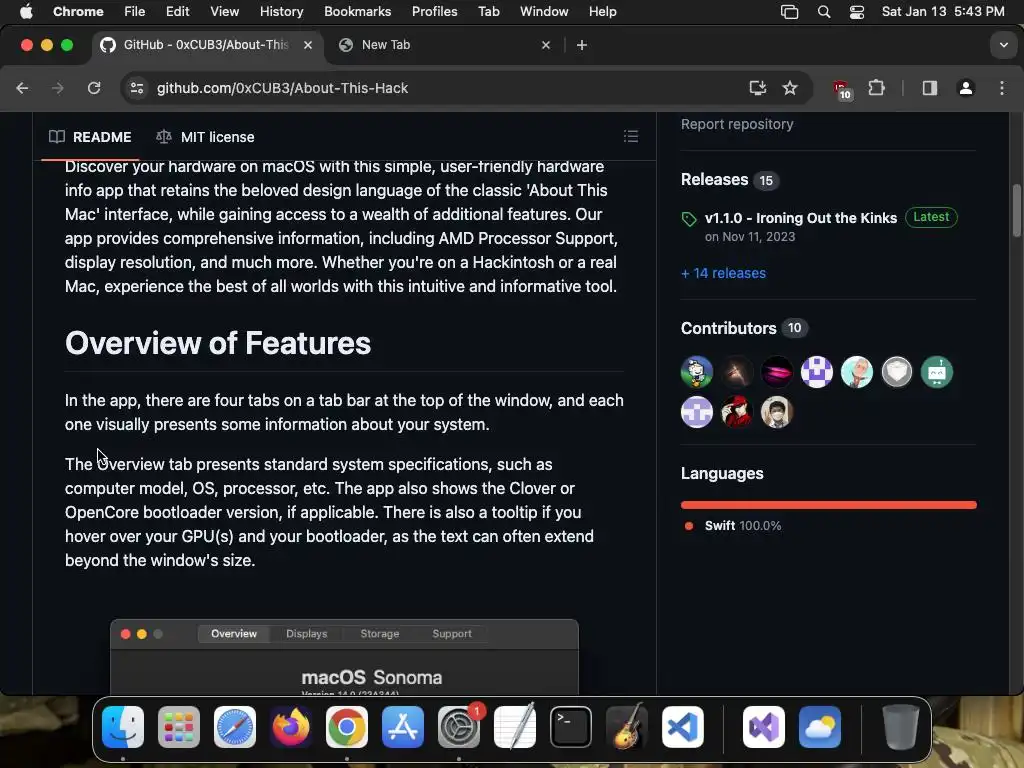This screenshot has height=768, width=1024.
Task: Open a new tab with plus button
Action: click(582, 45)
